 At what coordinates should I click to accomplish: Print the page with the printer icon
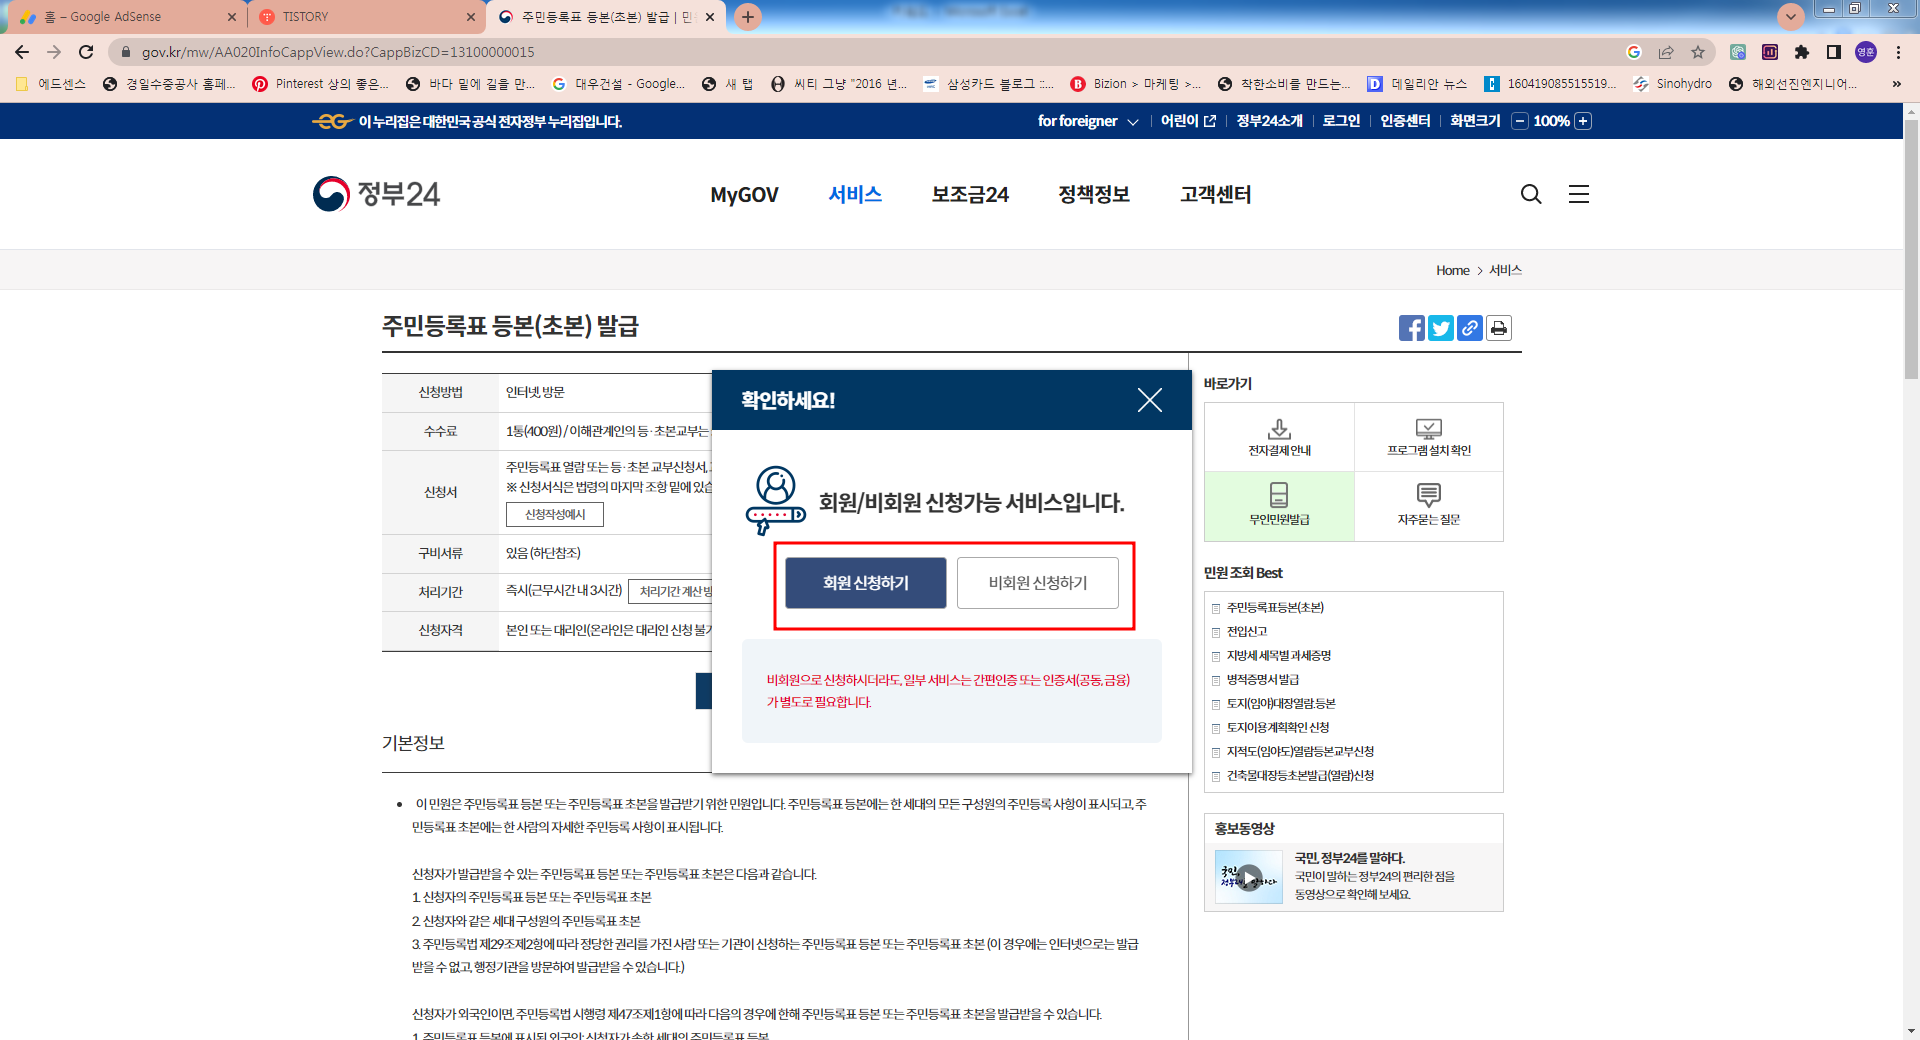coord(1498,328)
